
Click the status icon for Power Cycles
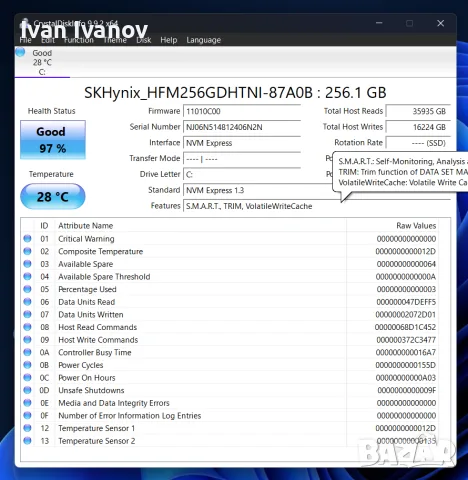[27, 365]
